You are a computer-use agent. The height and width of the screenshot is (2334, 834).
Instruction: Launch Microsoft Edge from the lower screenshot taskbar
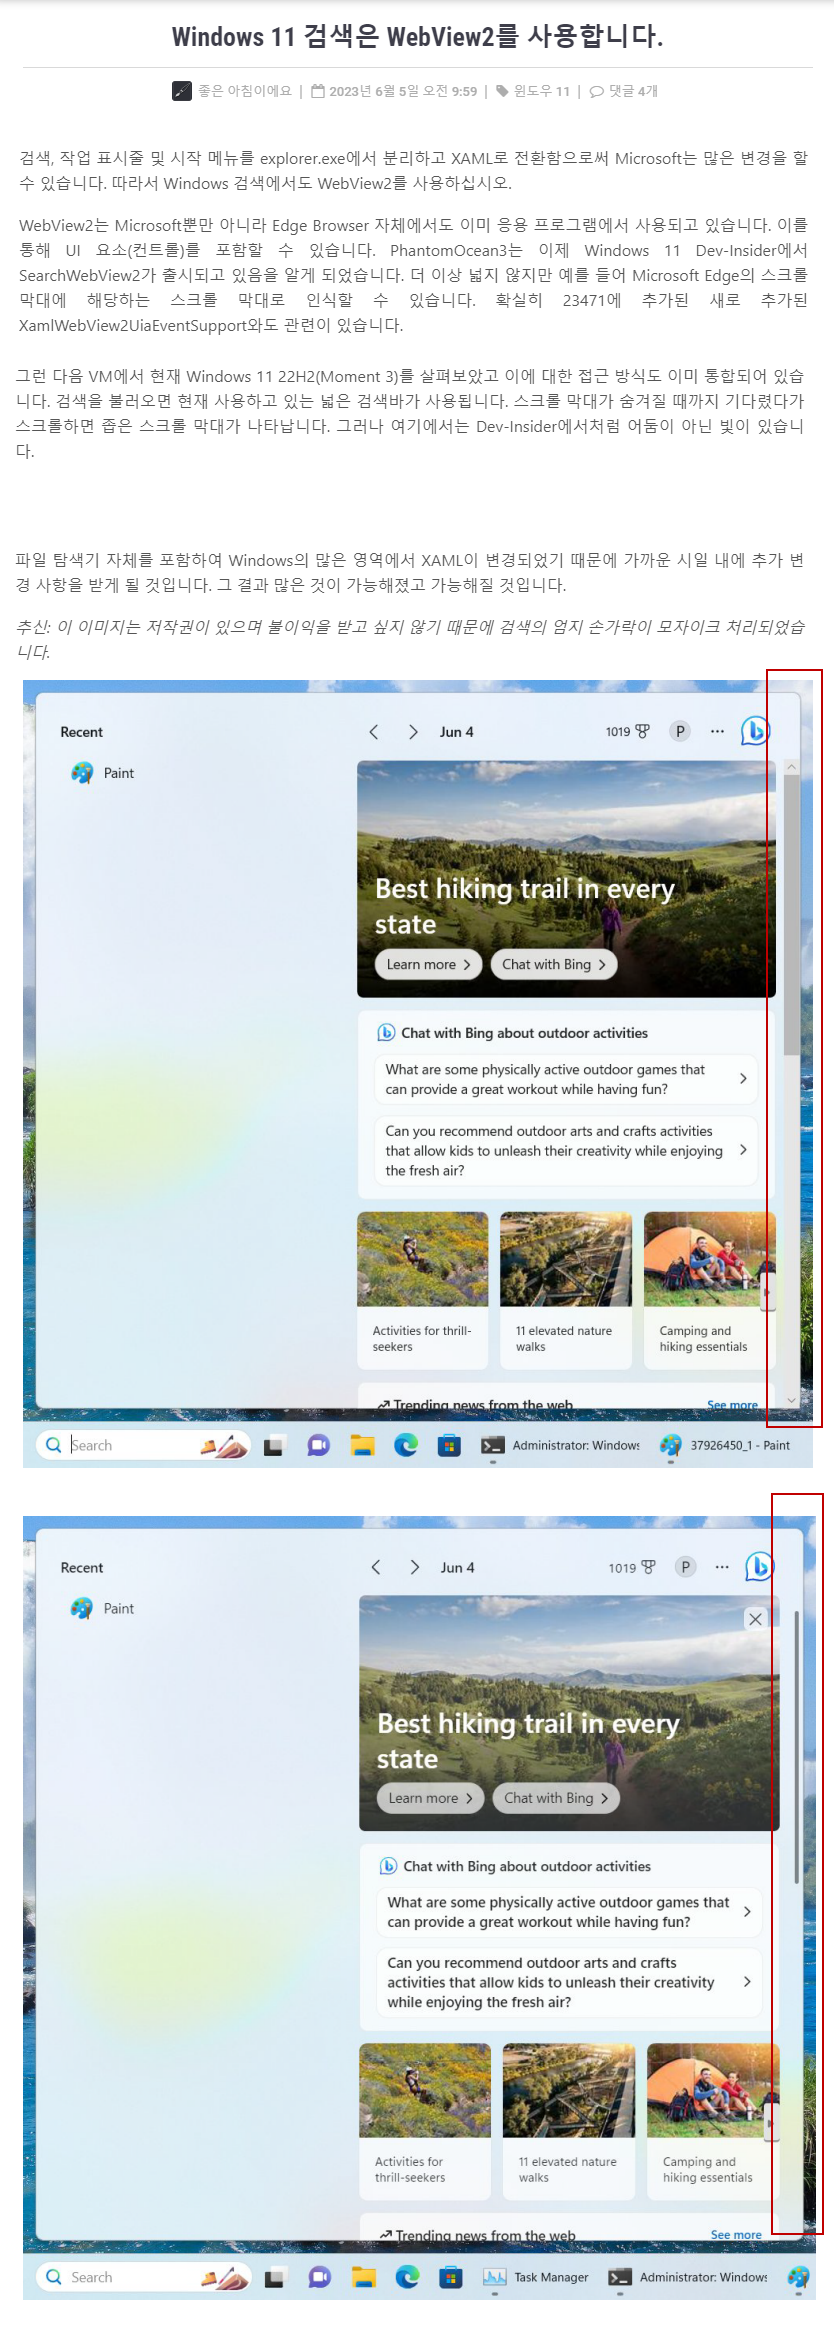point(408,2277)
